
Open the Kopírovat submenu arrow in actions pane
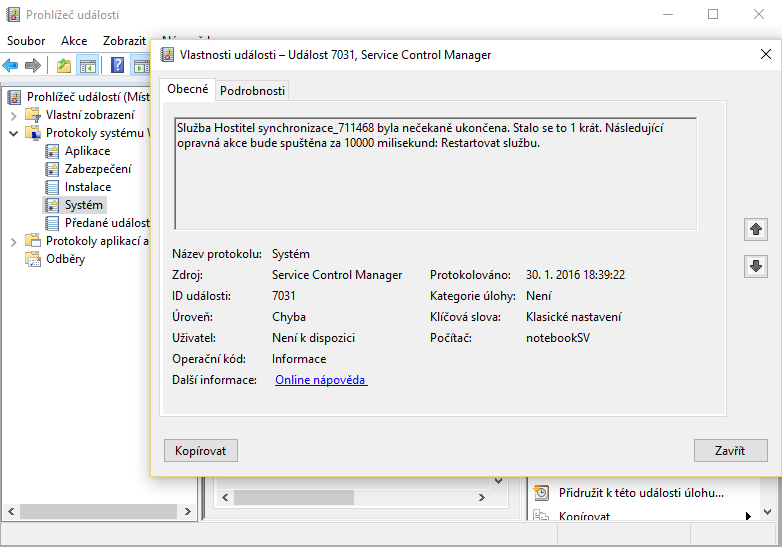tap(748, 516)
